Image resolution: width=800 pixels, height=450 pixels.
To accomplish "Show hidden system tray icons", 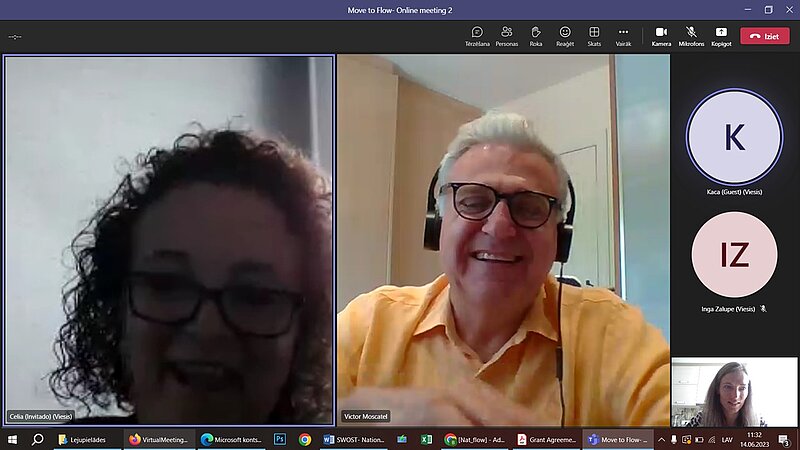I will 661,439.
